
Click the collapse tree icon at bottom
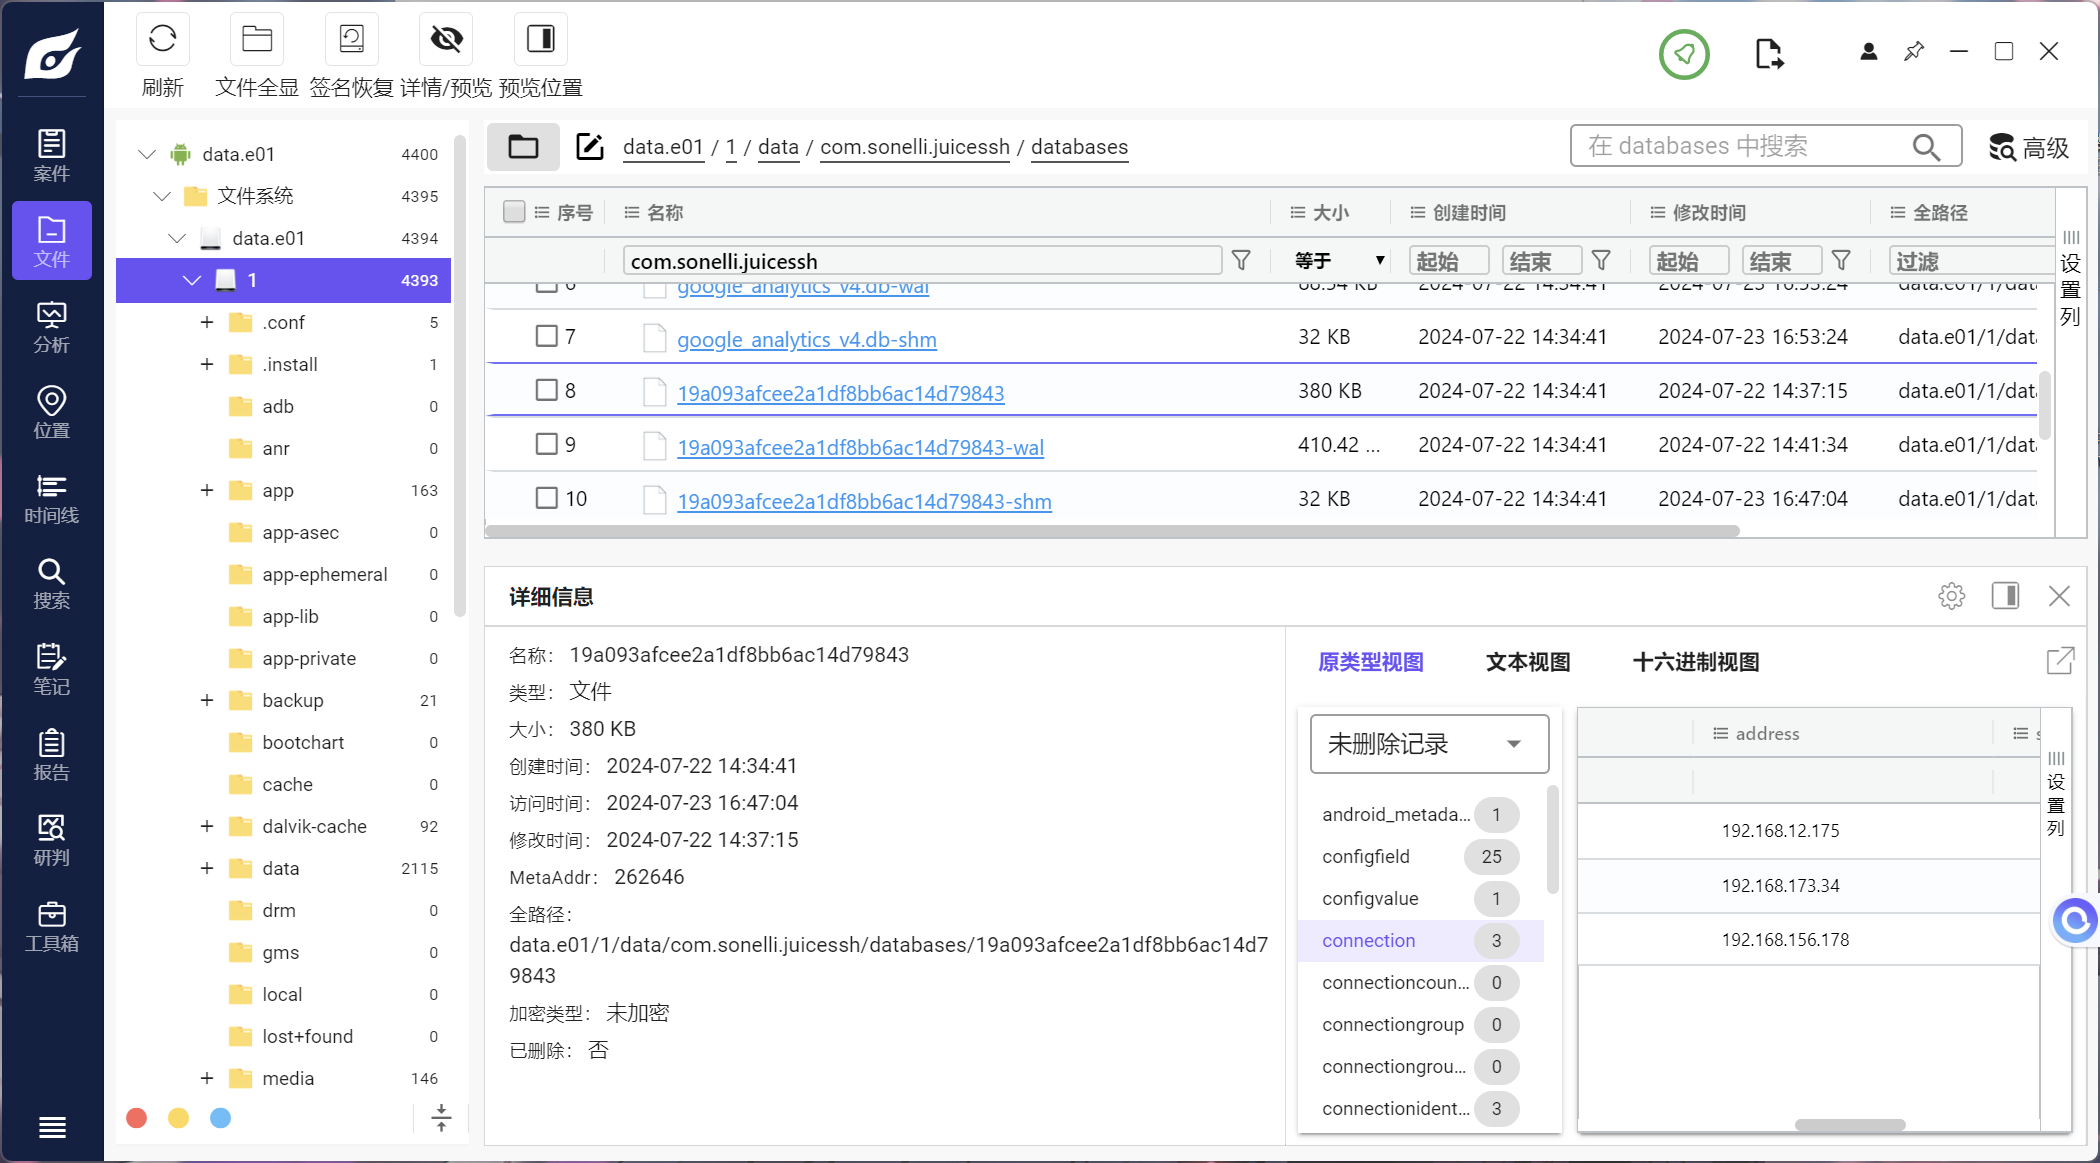[441, 1117]
